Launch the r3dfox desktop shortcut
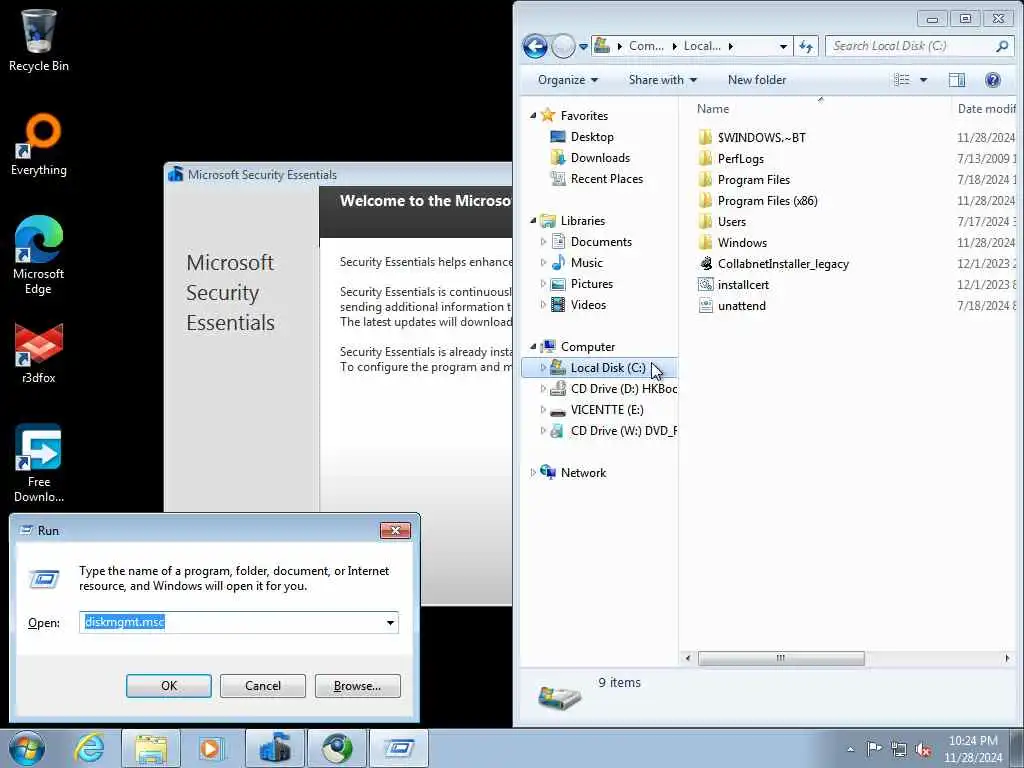1024x768 pixels. [39, 353]
